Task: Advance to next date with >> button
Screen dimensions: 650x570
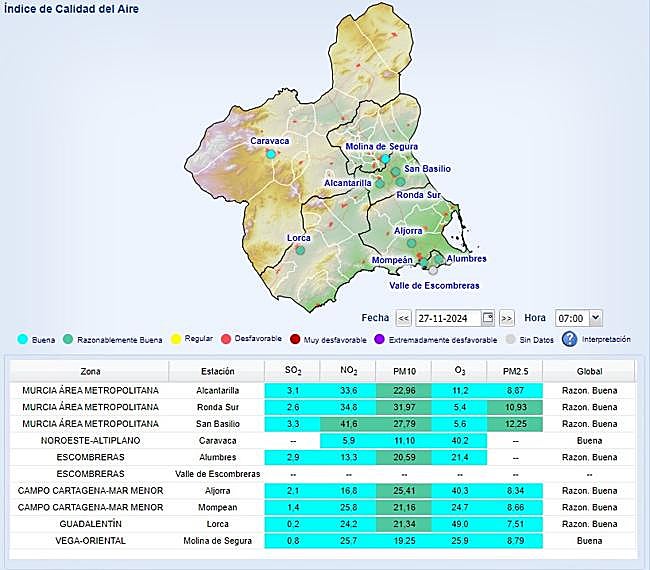Action: pos(506,318)
